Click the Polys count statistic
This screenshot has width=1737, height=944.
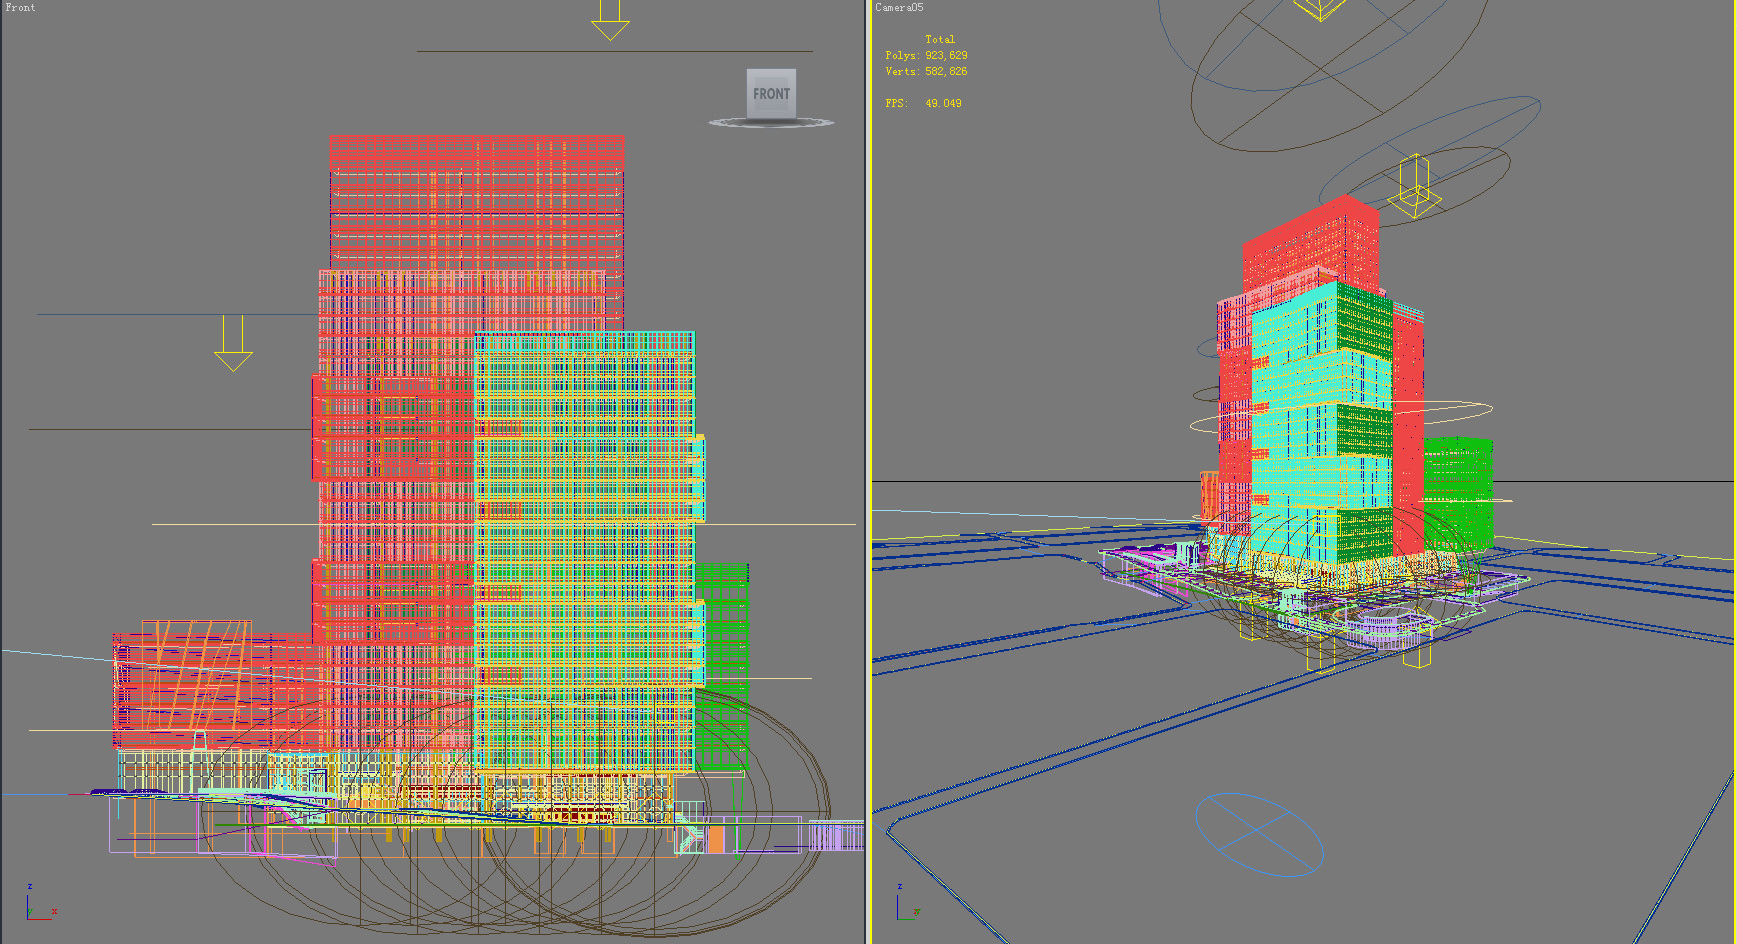point(926,55)
